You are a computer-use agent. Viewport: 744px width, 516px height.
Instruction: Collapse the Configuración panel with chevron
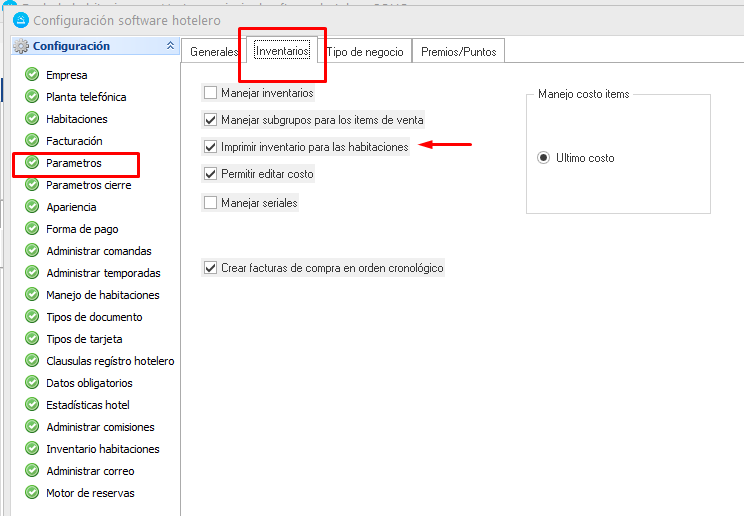pos(170,46)
